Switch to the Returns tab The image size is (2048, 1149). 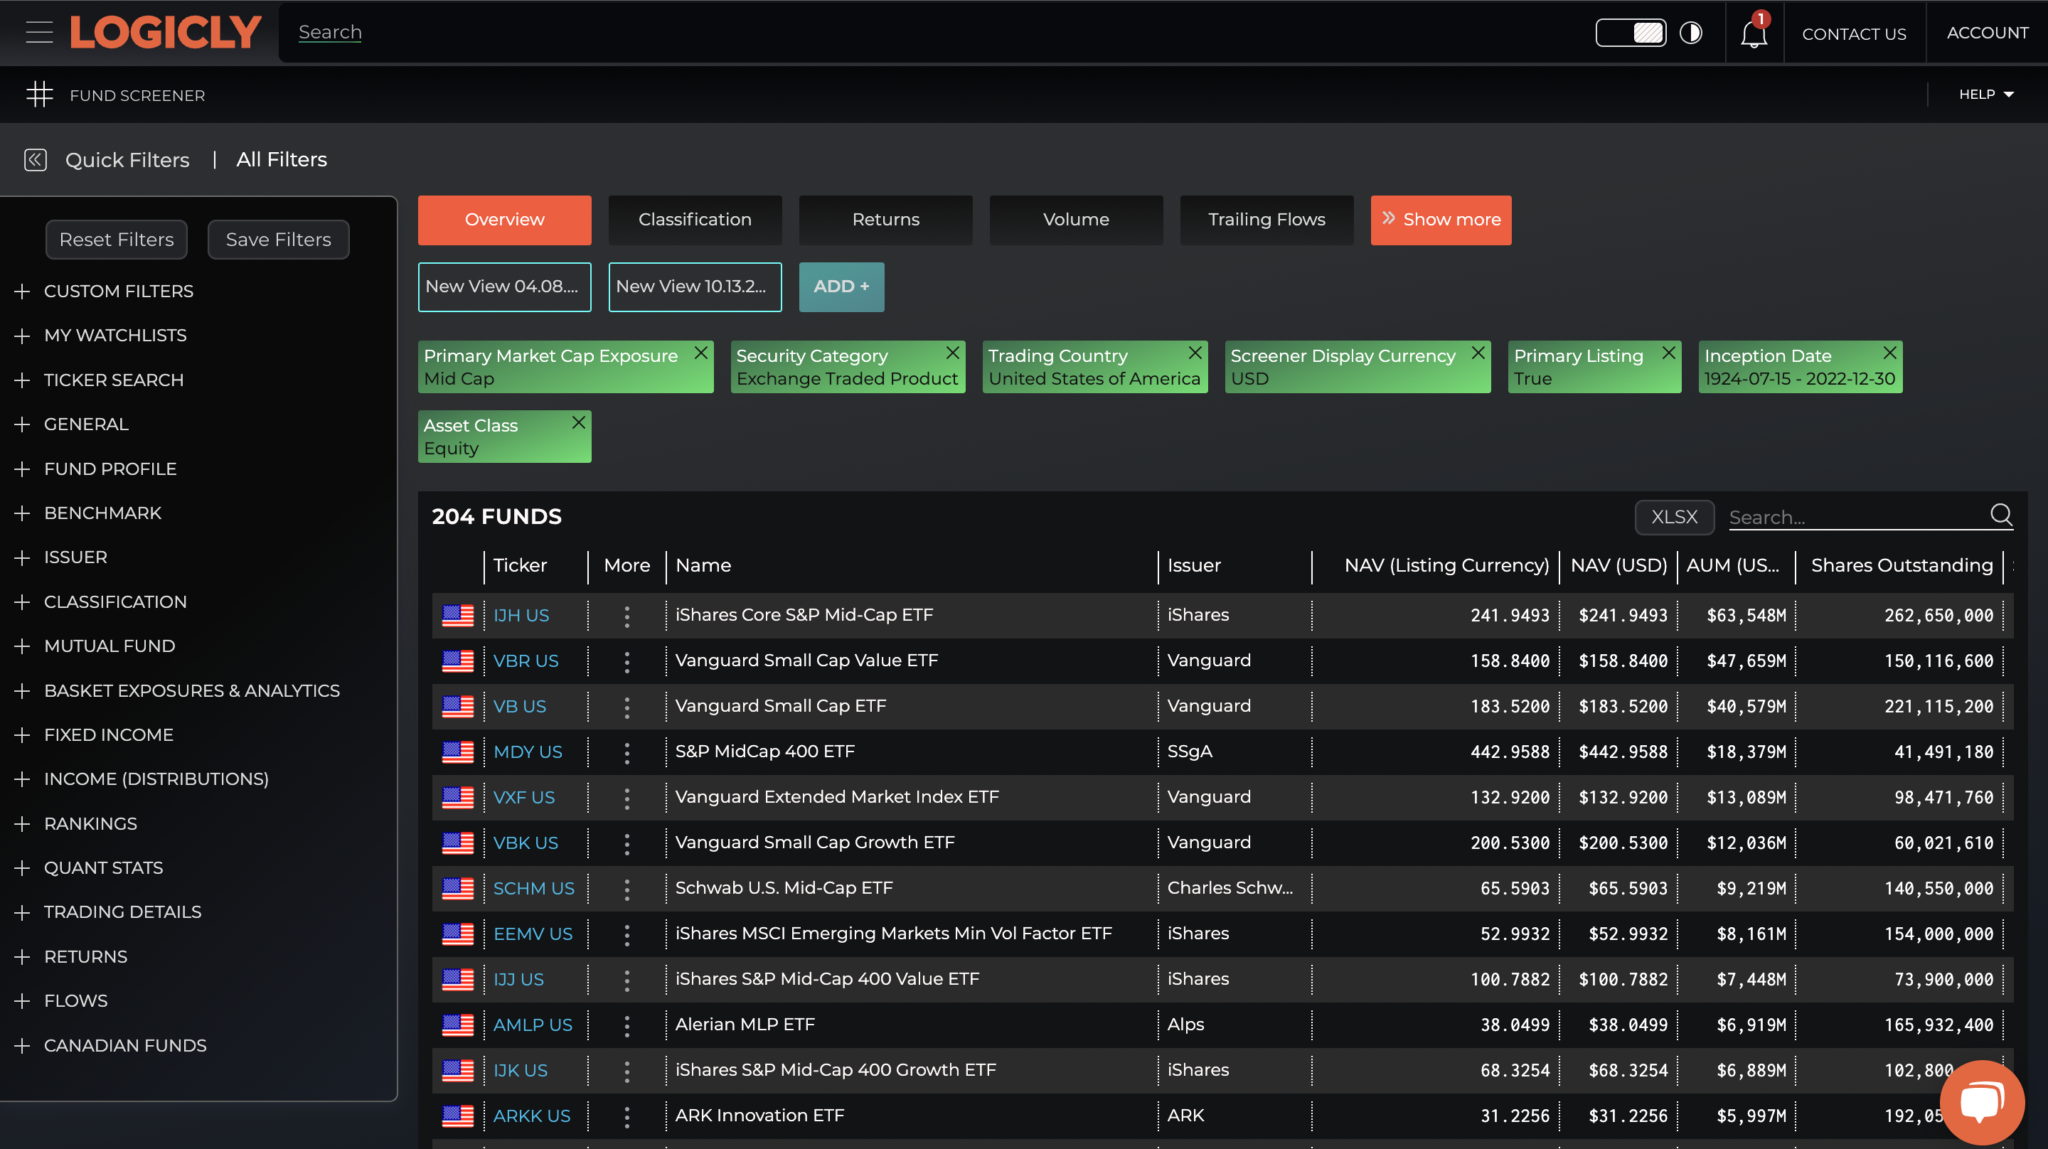(885, 220)
